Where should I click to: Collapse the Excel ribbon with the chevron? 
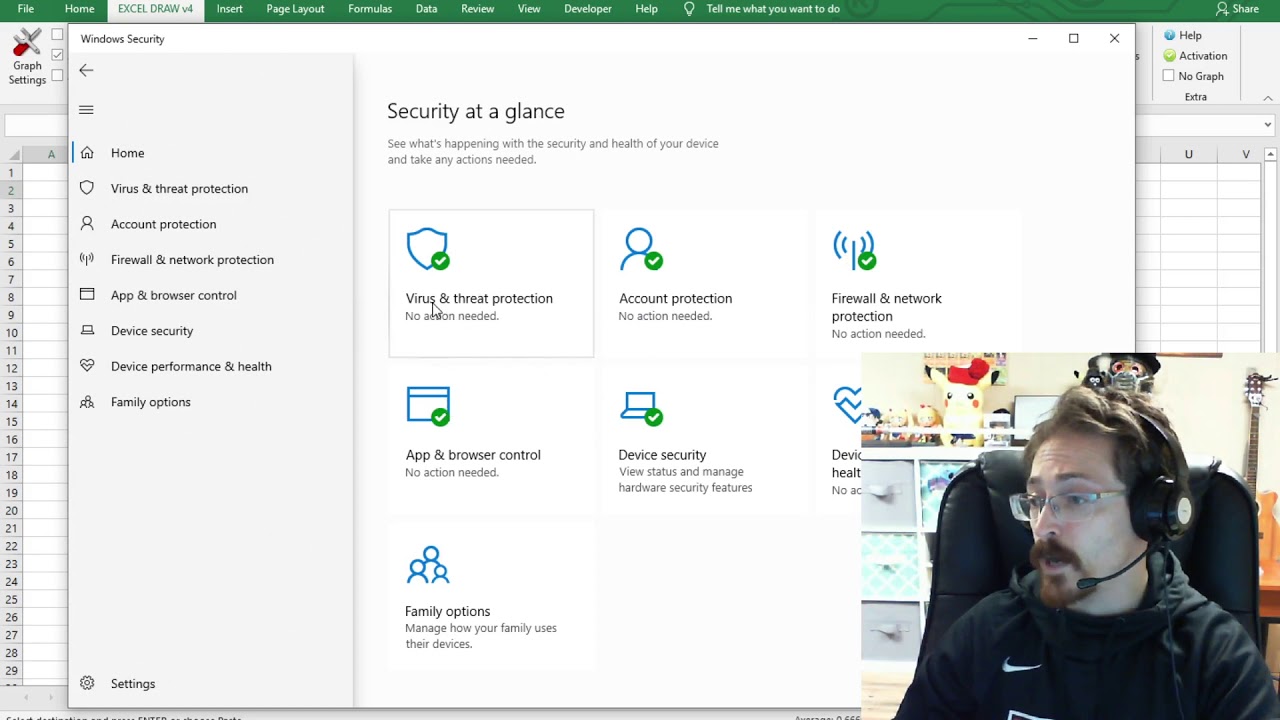[x=1268, y=97]
